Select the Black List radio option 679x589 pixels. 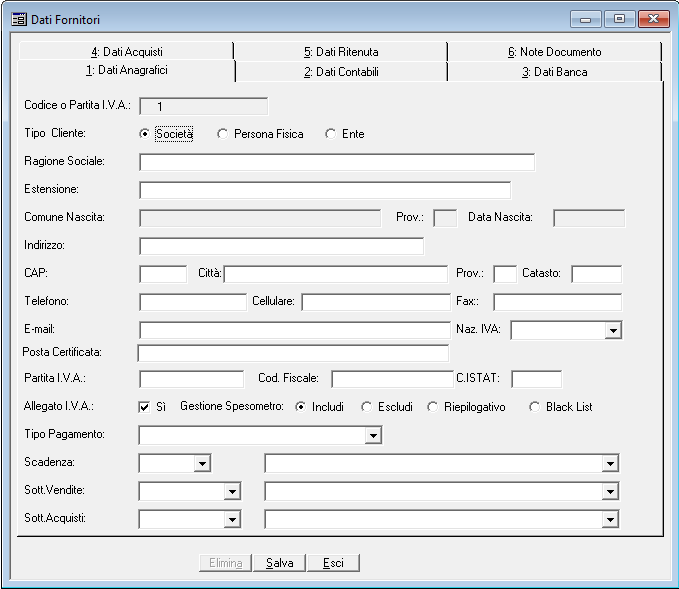(x=534, y=407)
